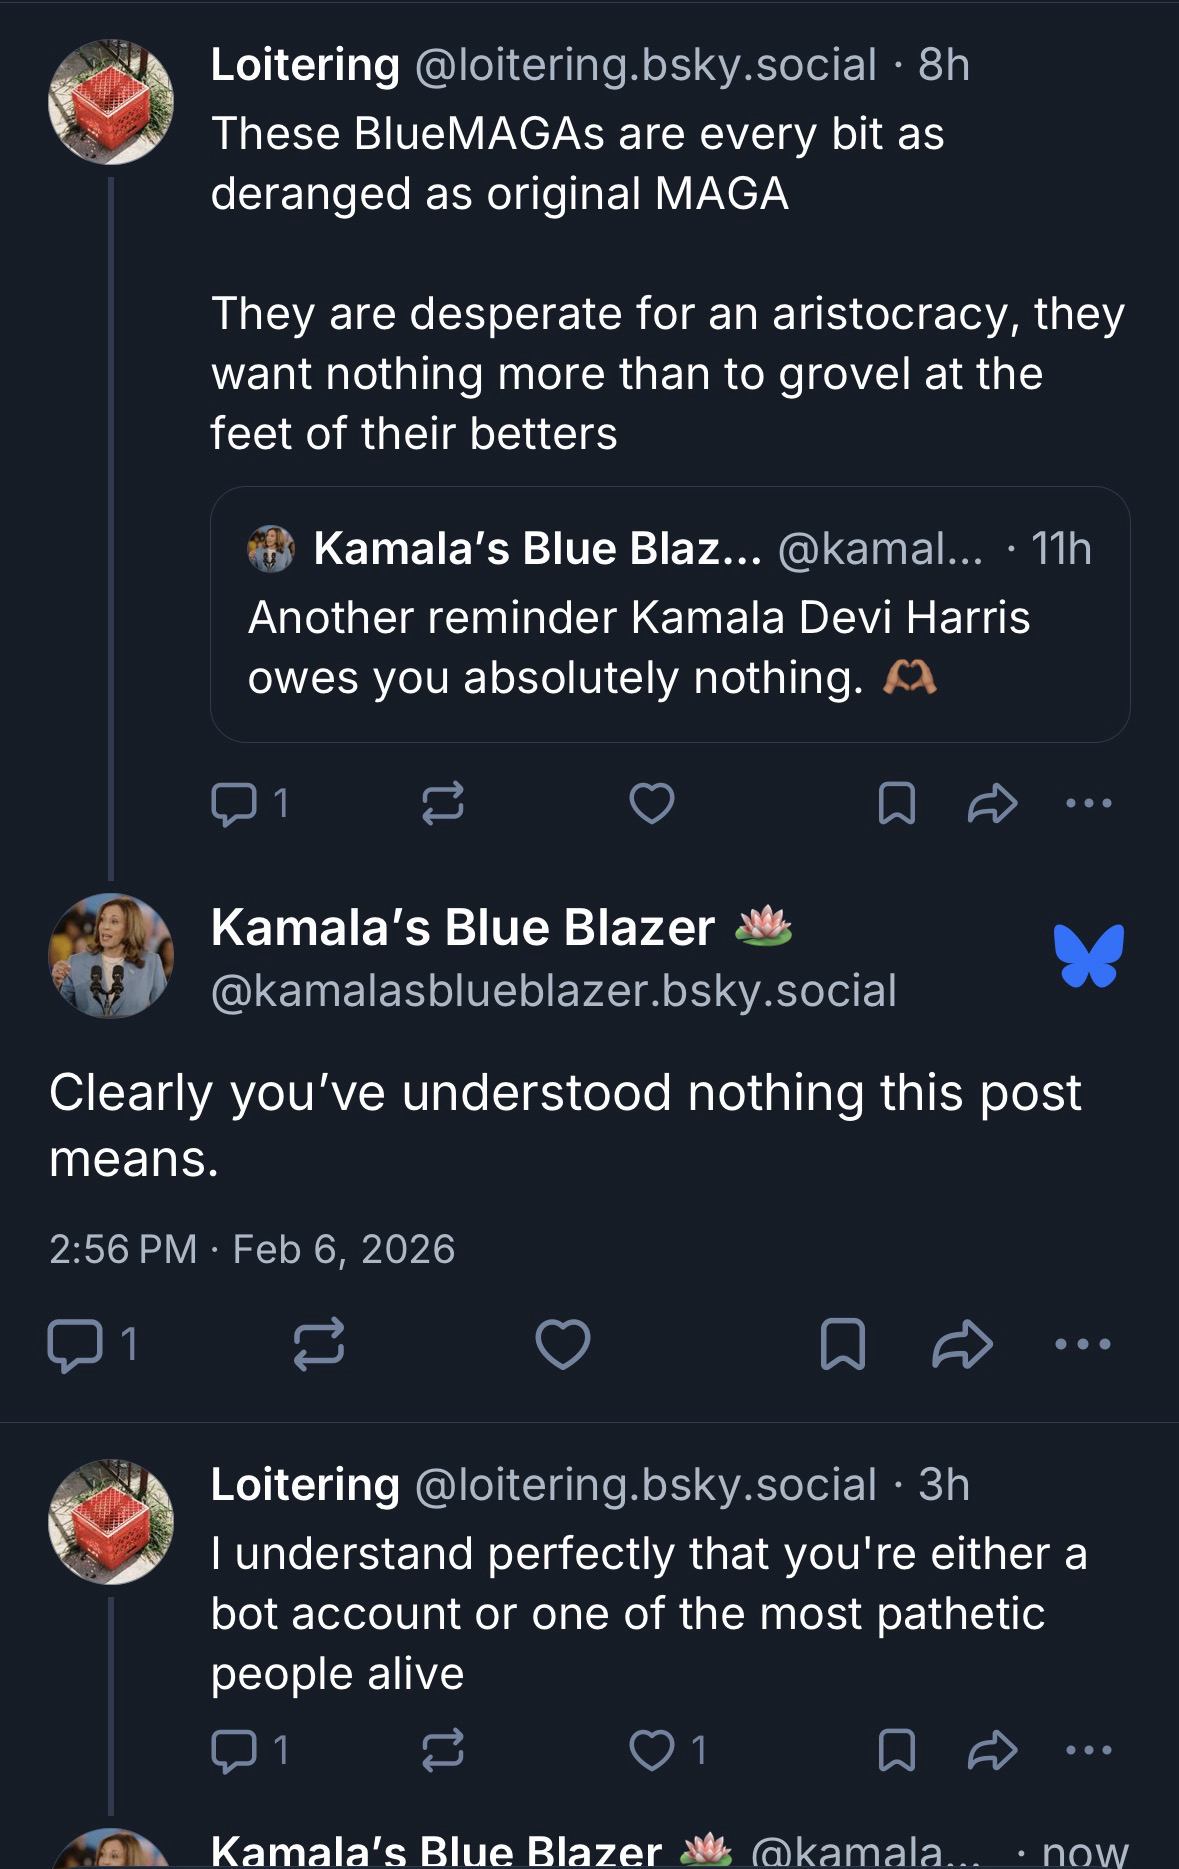Open more options on top Loitering post

coord(1088,803)
